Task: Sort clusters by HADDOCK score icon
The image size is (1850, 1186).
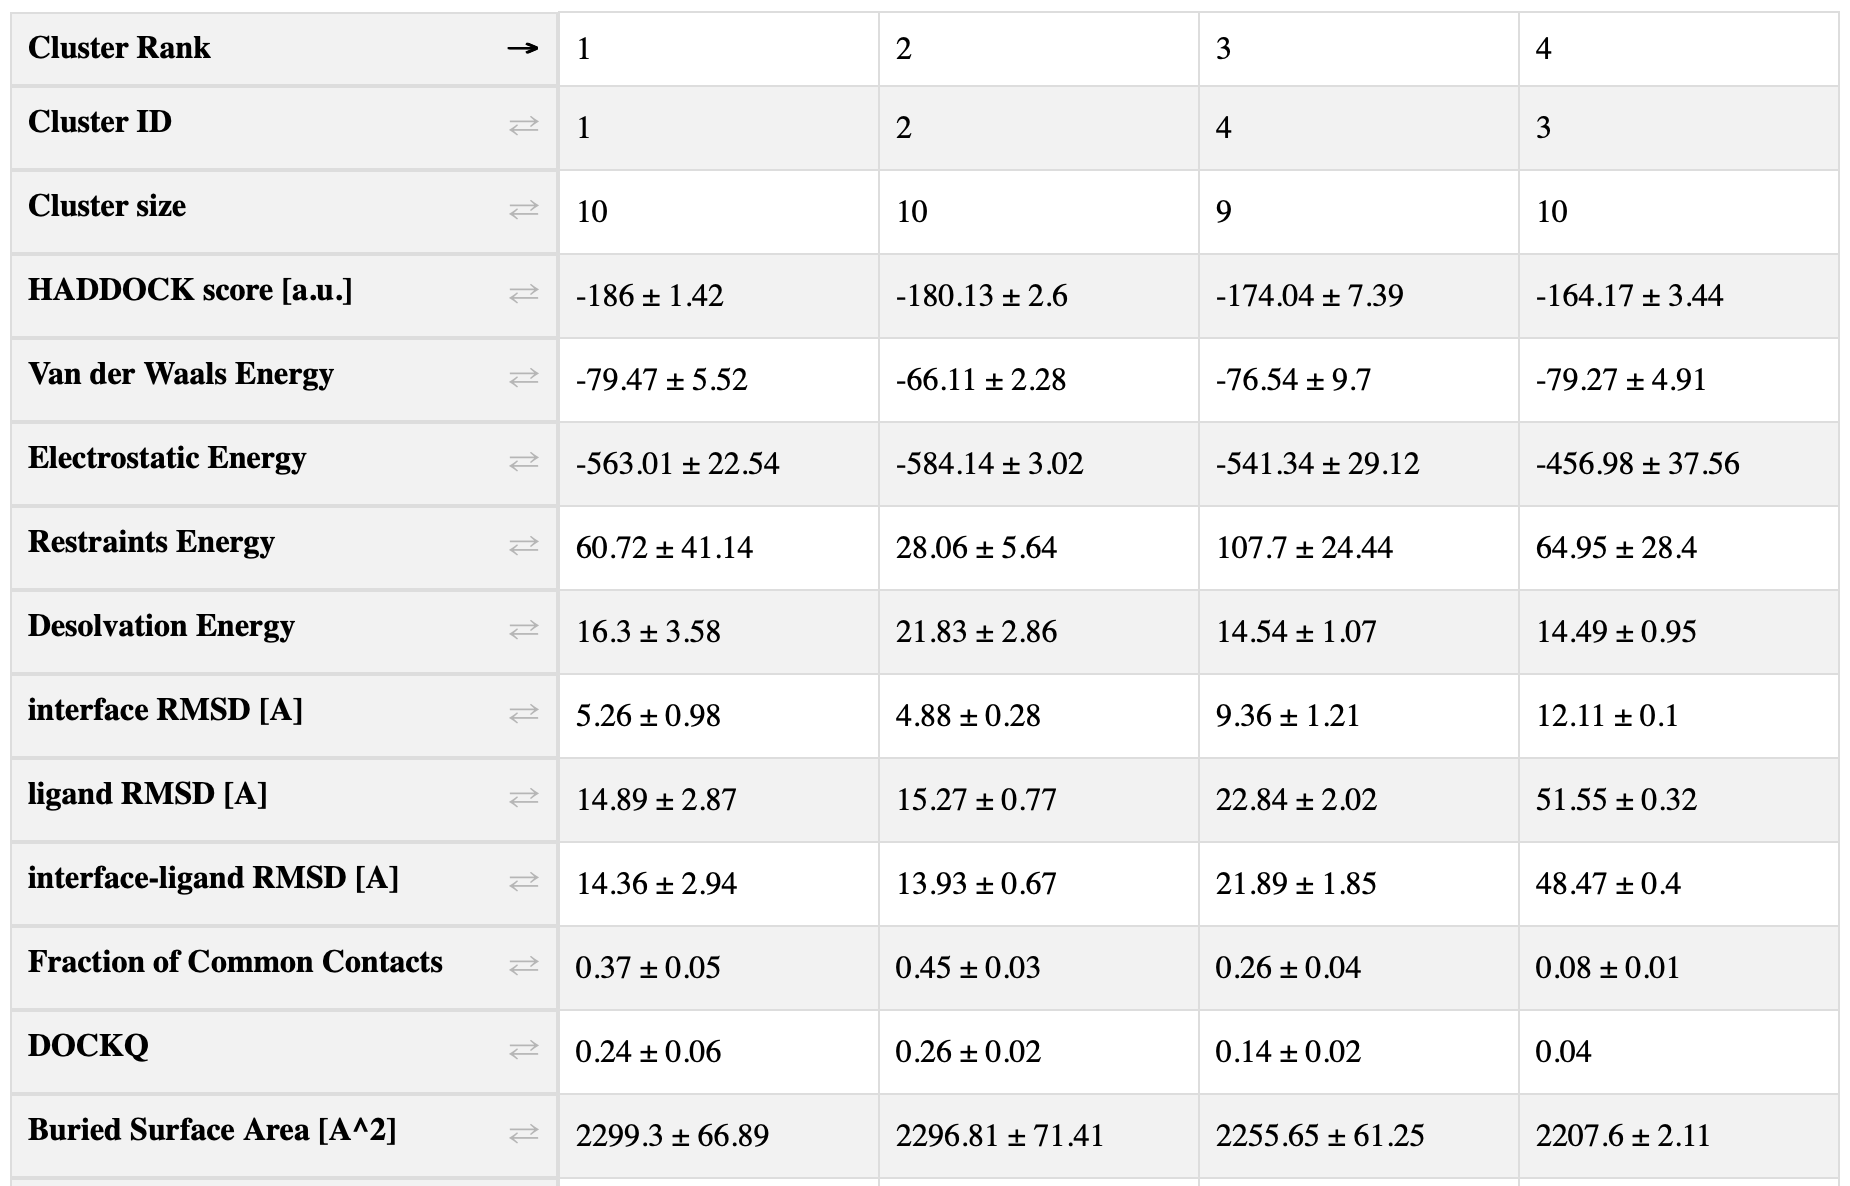Action: coord(523,294)
